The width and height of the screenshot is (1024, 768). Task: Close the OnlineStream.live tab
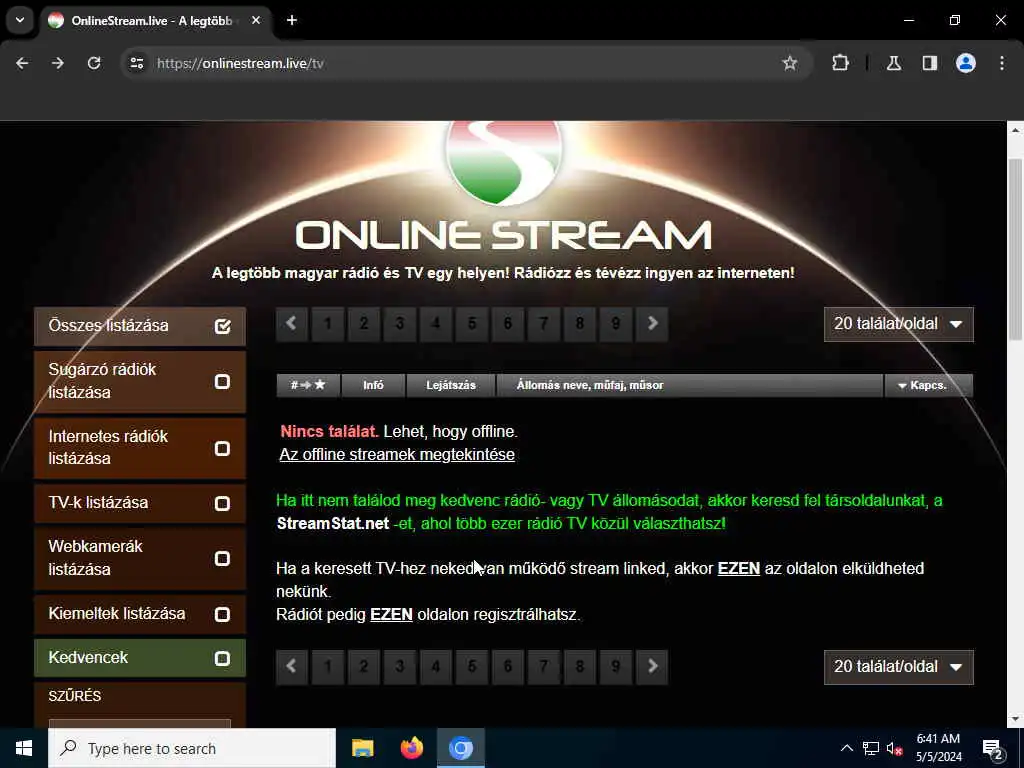(256, 20)
